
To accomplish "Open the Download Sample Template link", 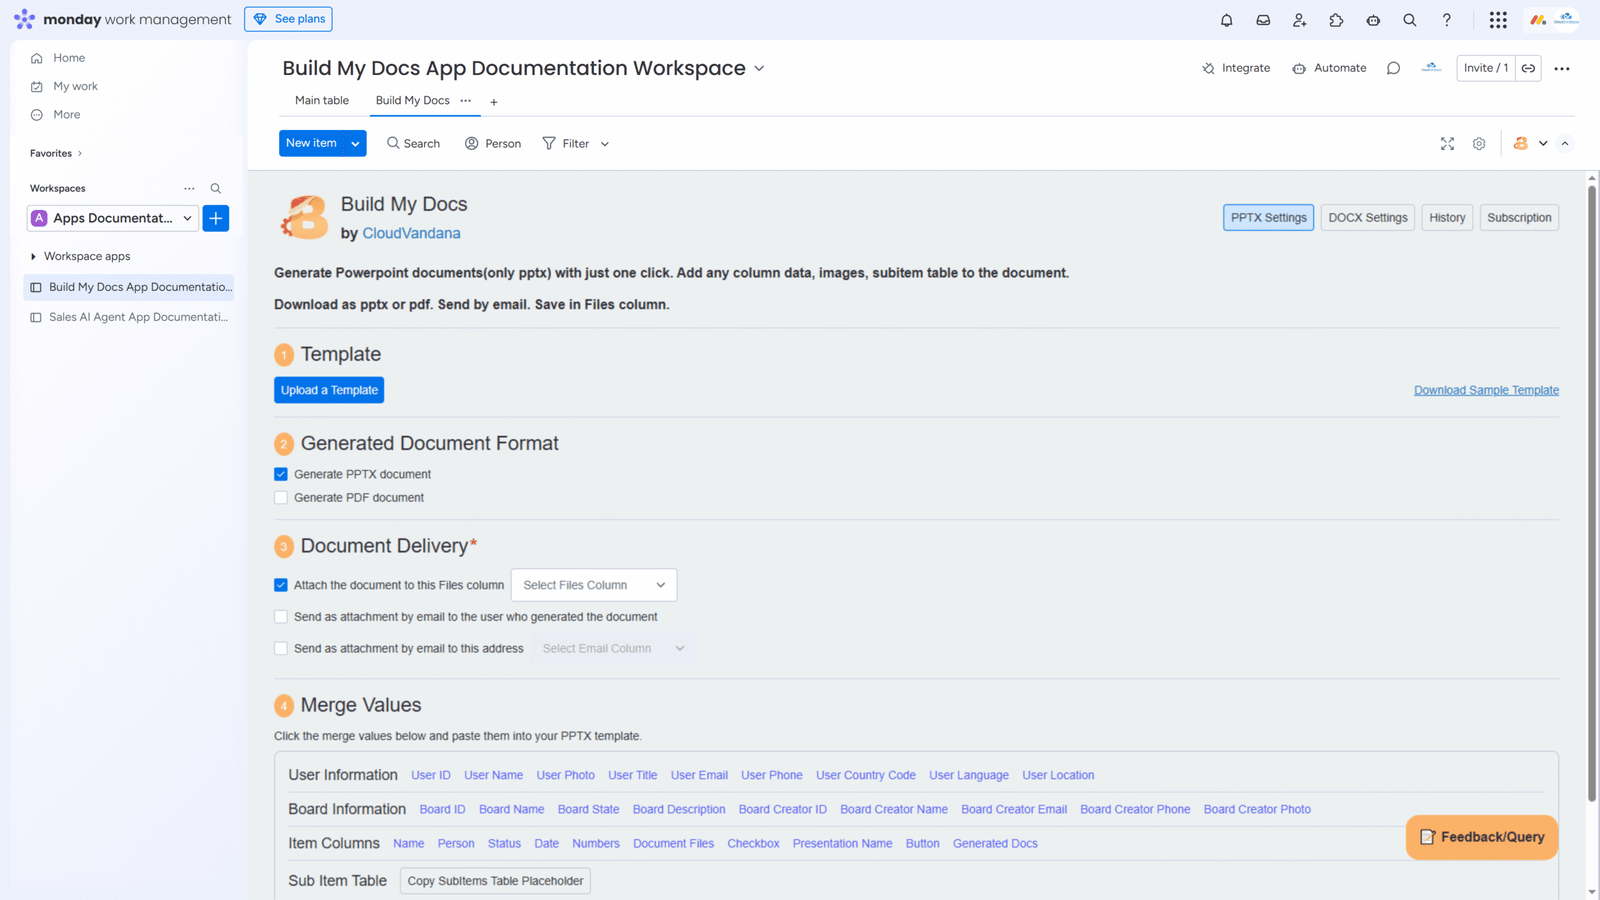I will 1486,390.
